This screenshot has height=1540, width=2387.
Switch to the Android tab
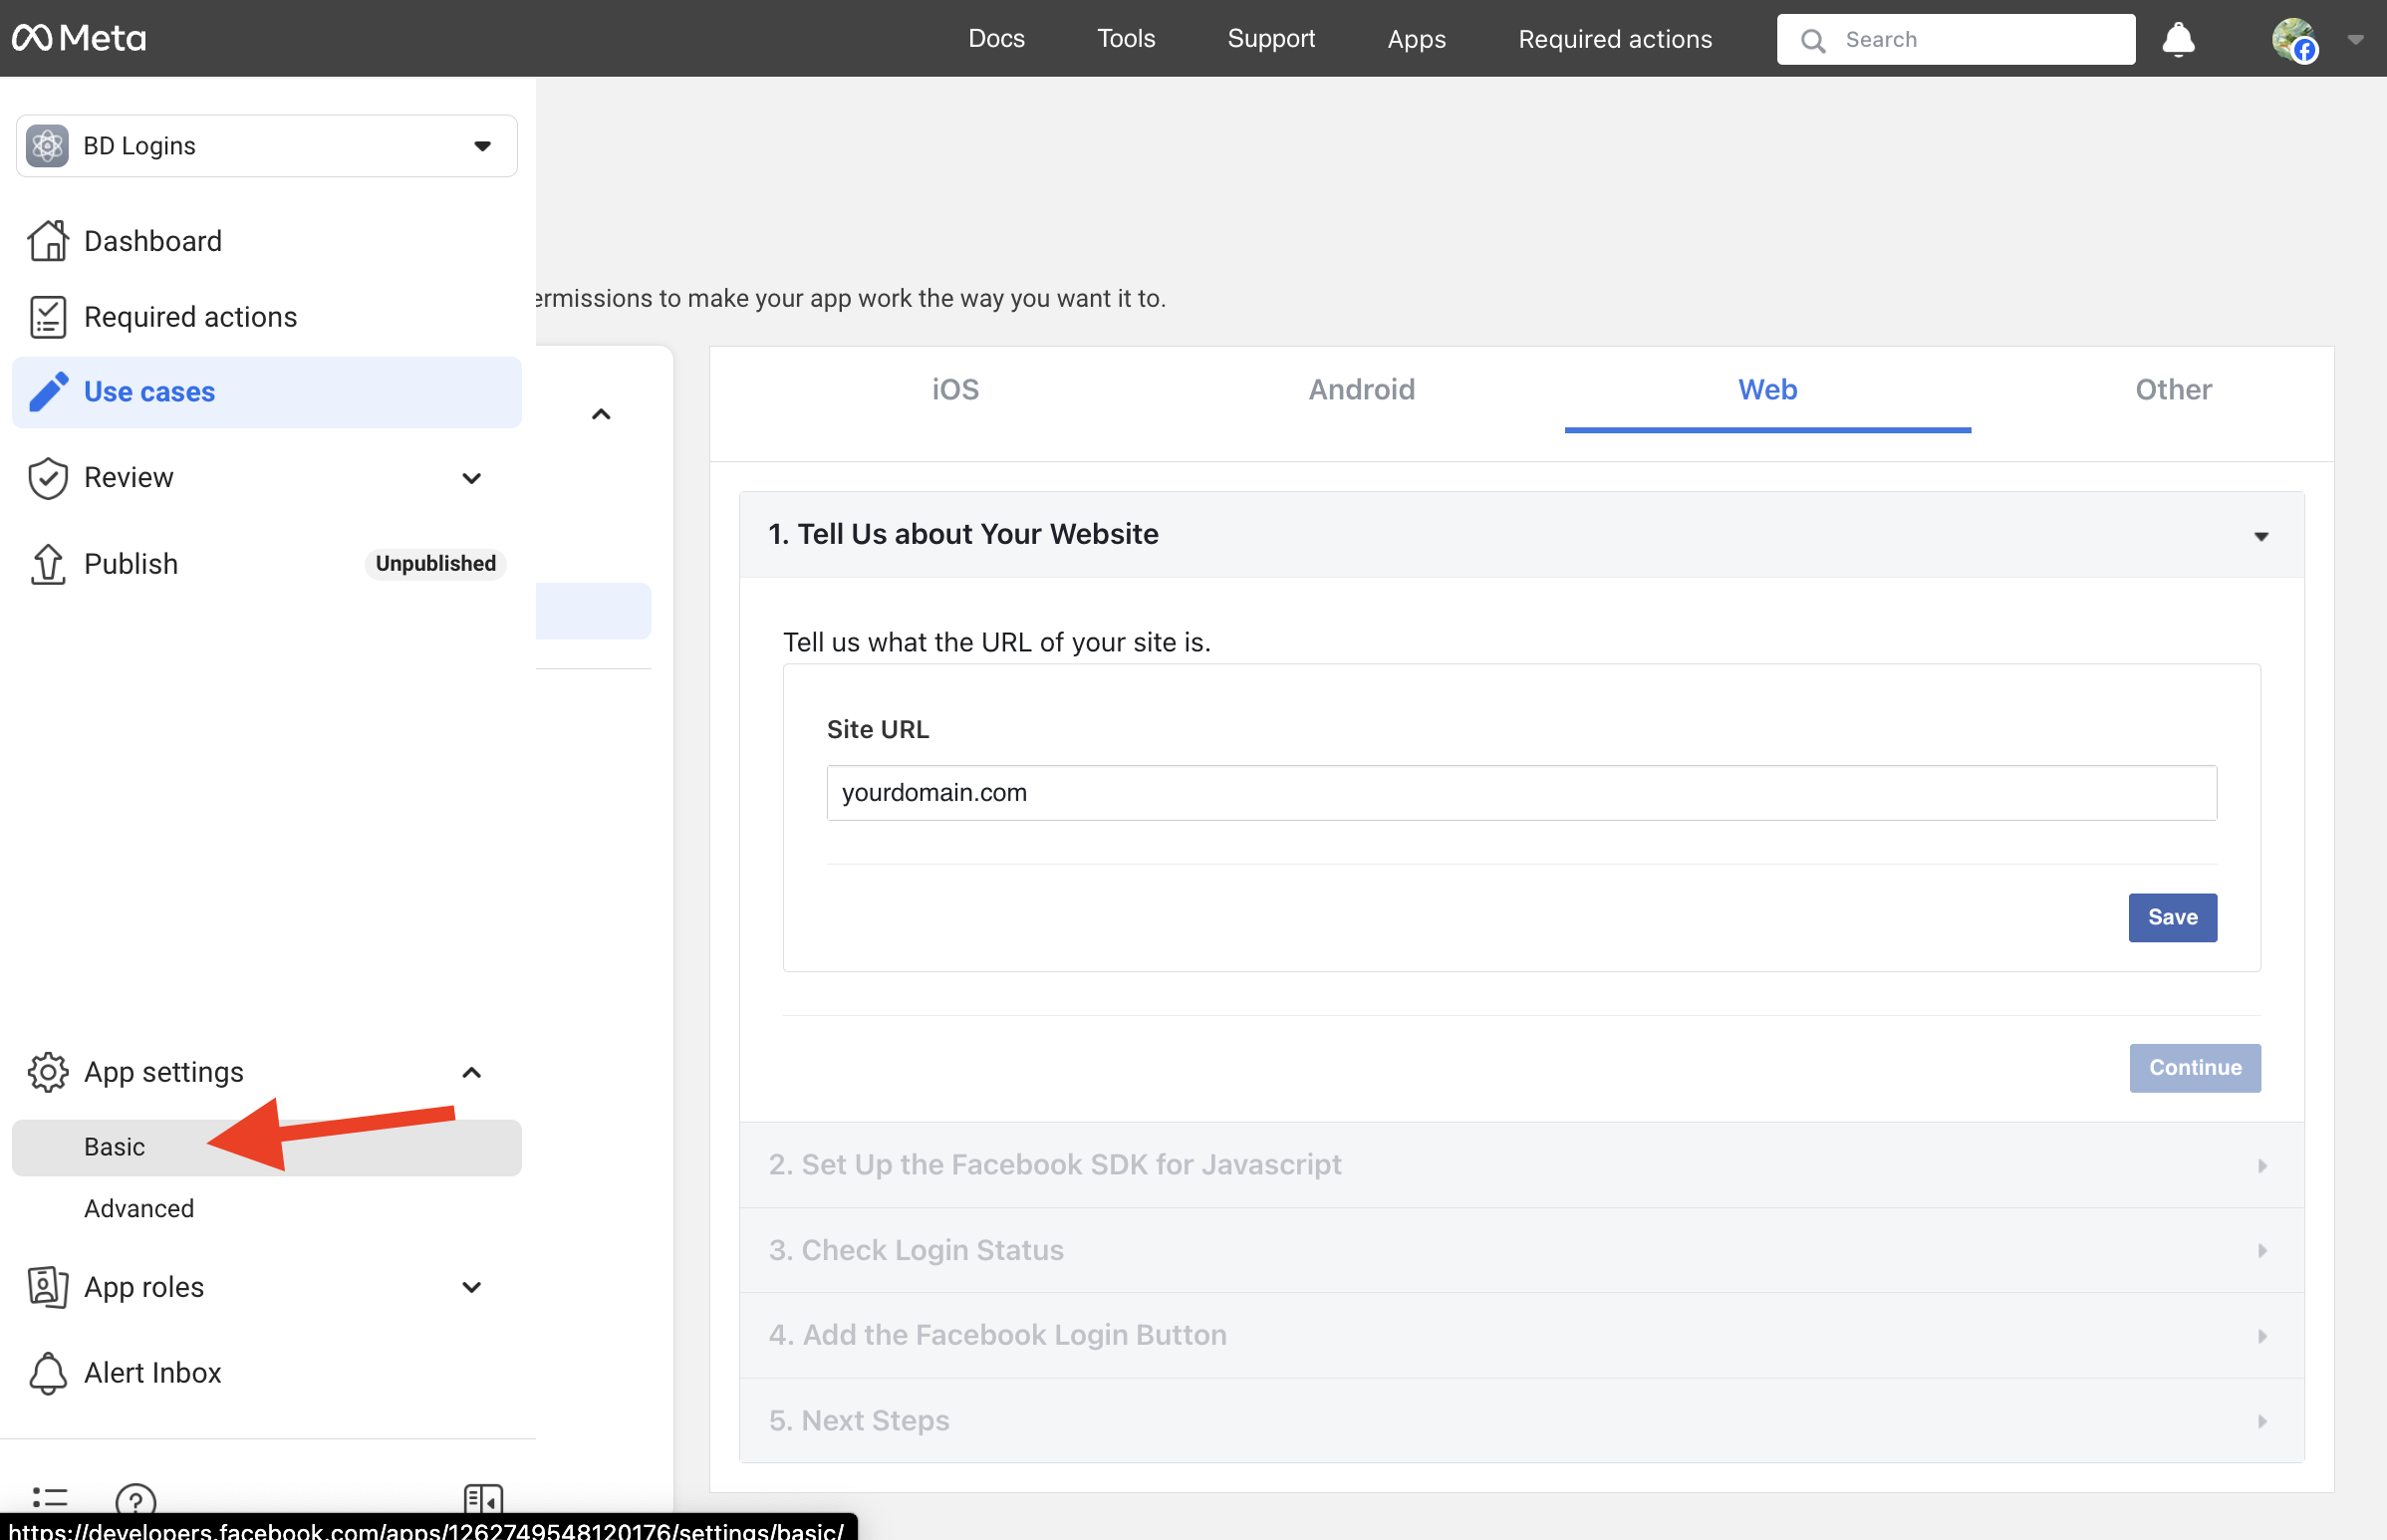coord(1361,390)
